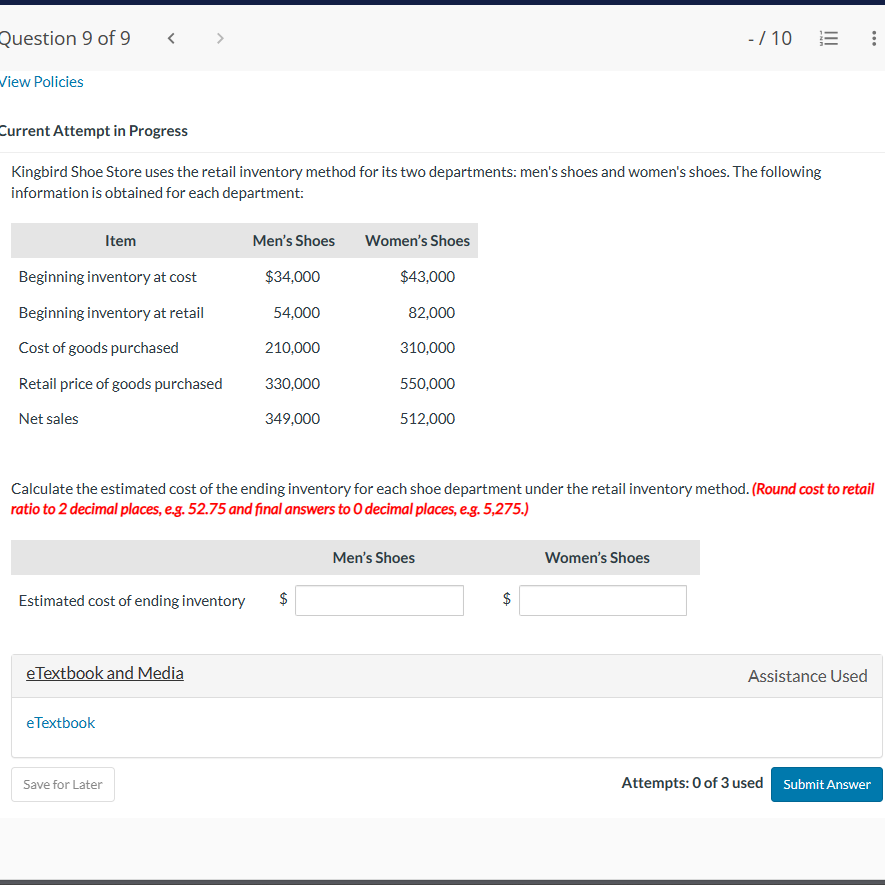Click the Retail price of goods purchased label
Viewport: 885px width, 885px height.
click(121, 384)
